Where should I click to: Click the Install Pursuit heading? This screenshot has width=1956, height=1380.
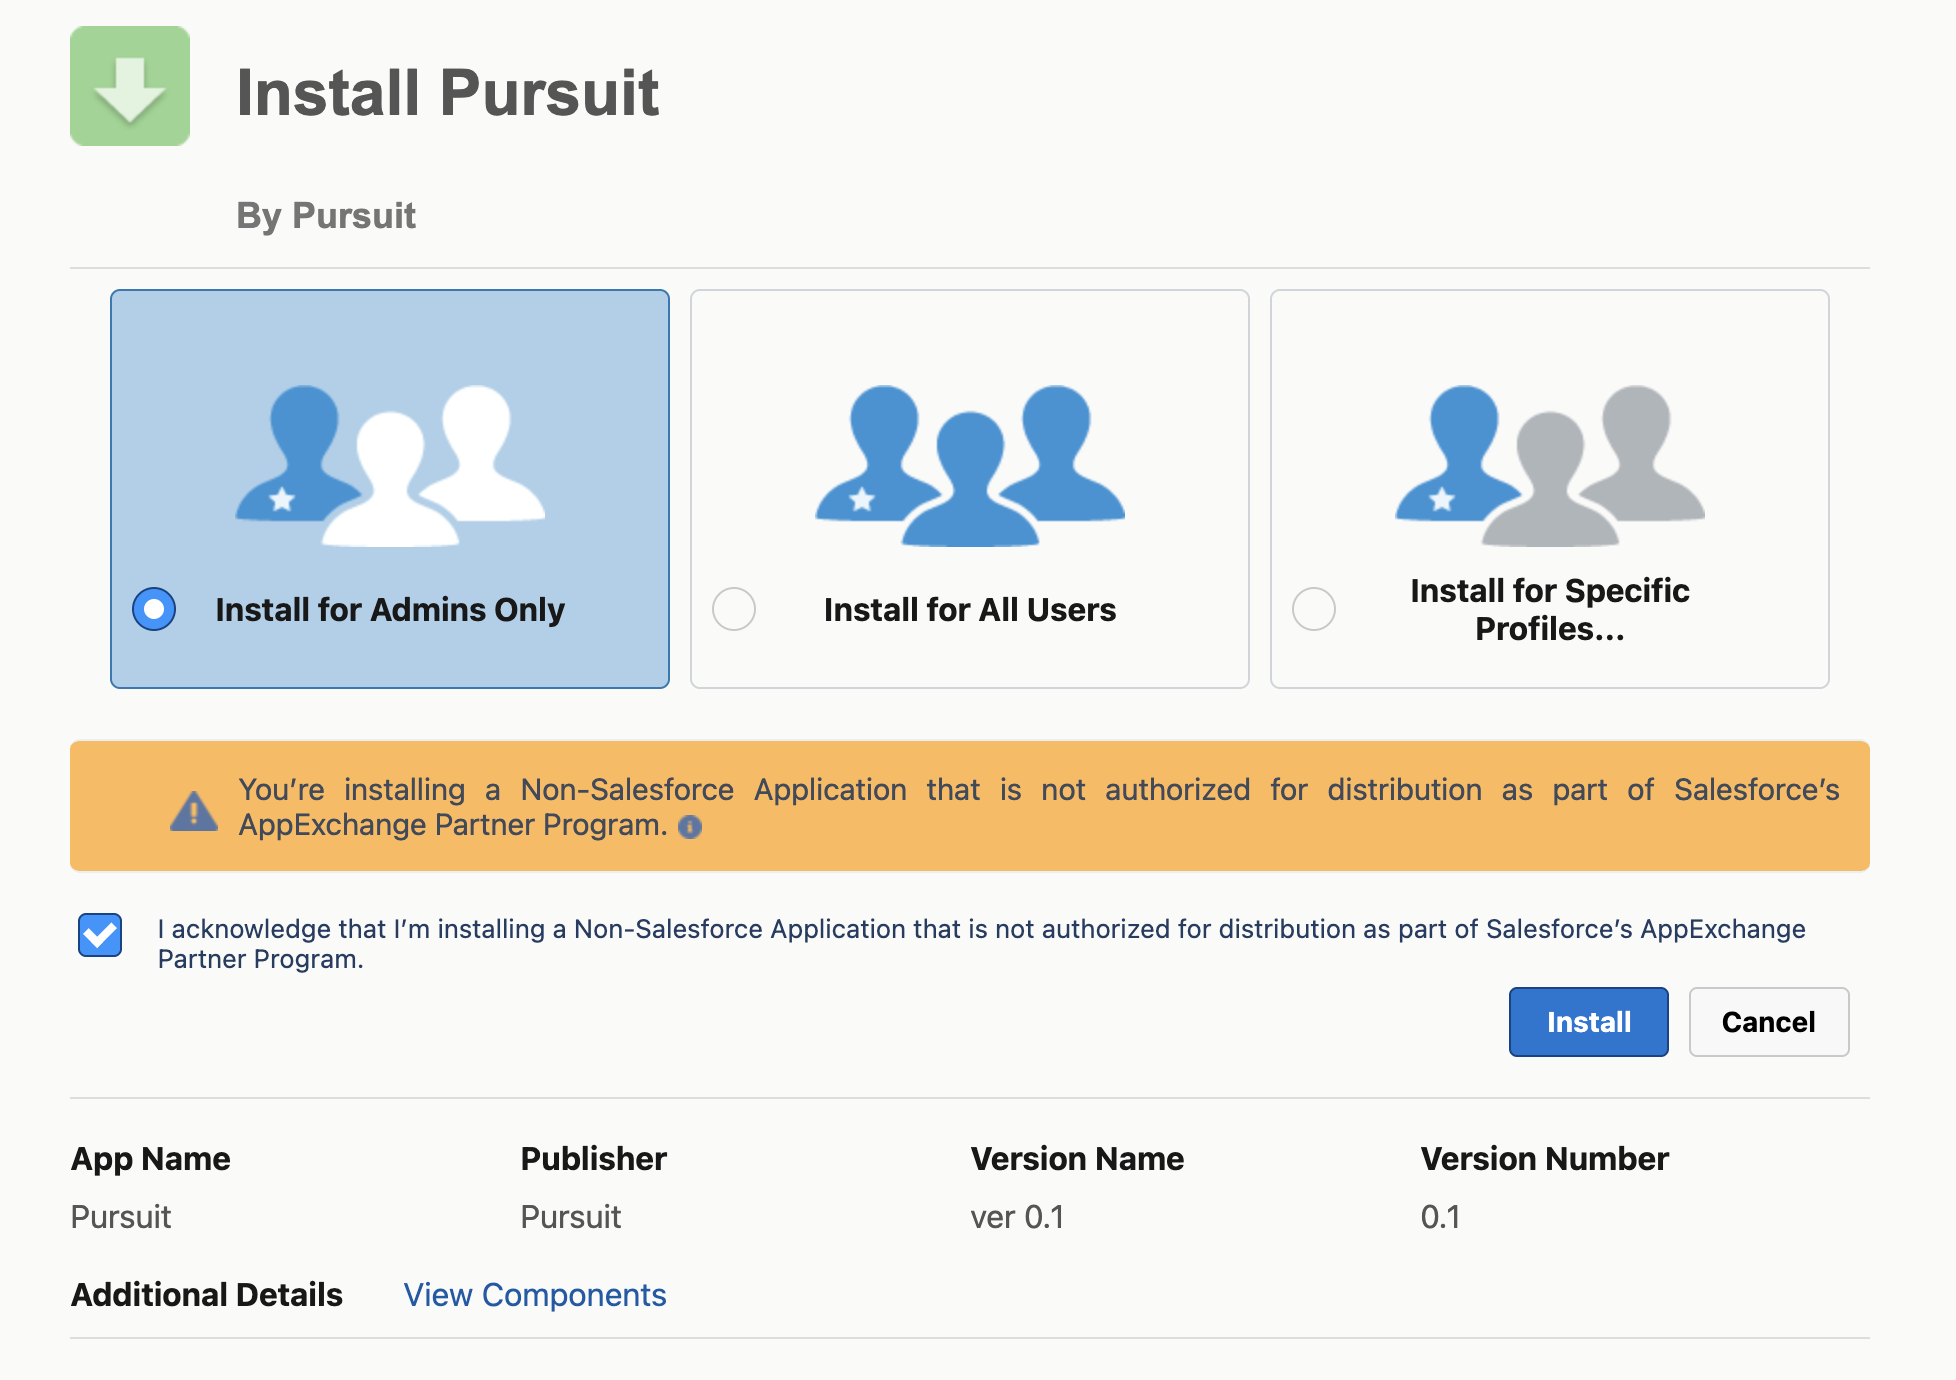click(448, 93)
